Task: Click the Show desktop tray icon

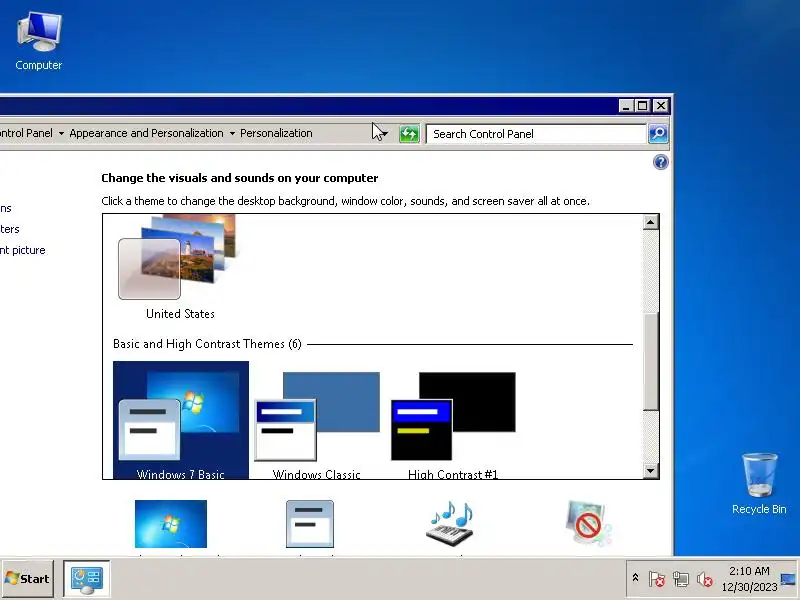Action: click(x=789, y=579)
